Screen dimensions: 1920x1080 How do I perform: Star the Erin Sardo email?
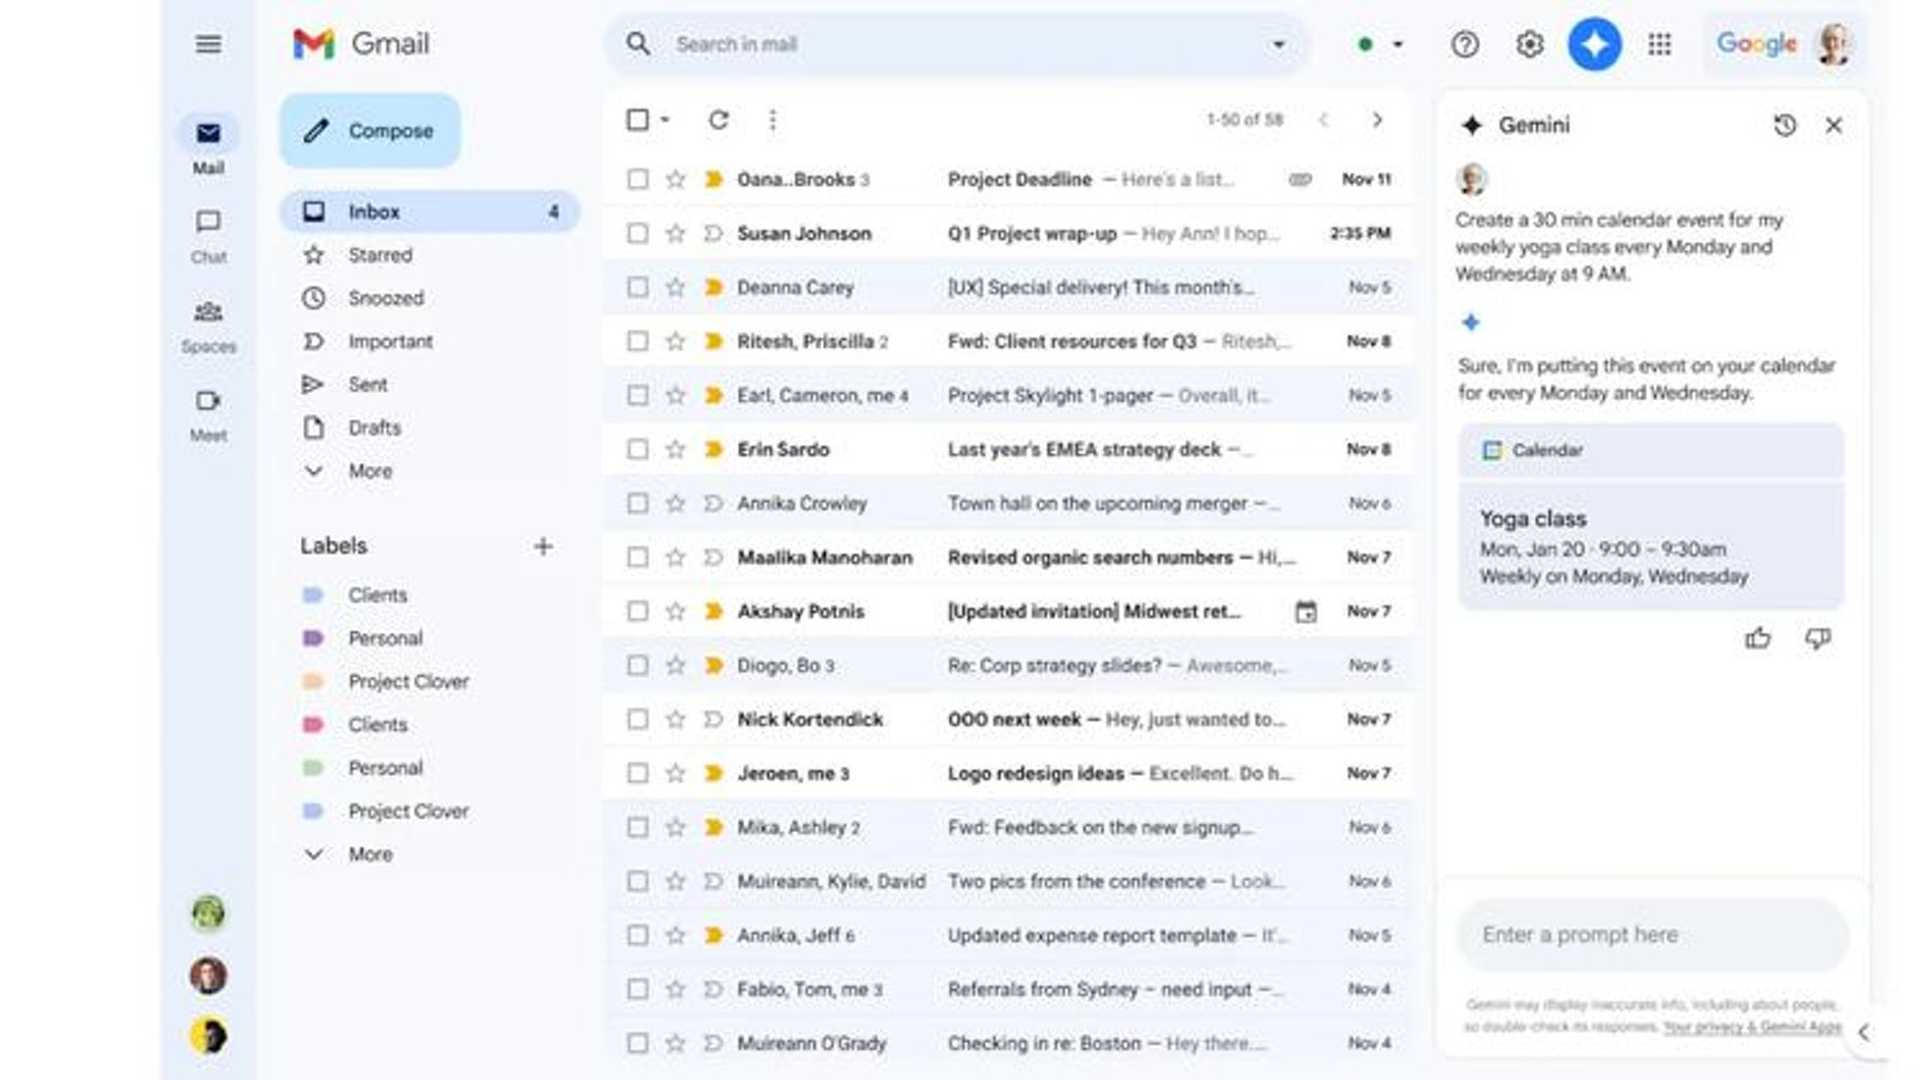click(x=676, y=449)
